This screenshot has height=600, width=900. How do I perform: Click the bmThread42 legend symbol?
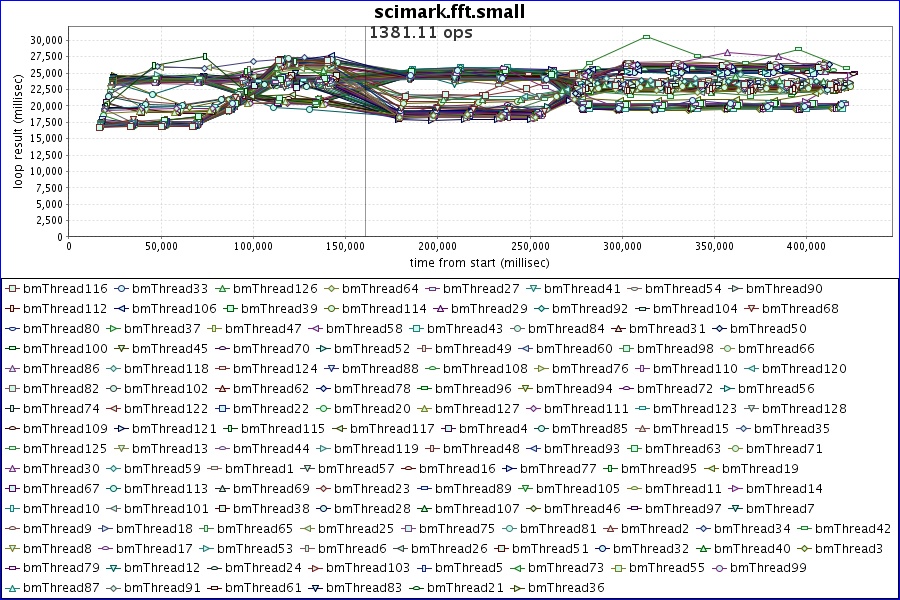point(804,529)
